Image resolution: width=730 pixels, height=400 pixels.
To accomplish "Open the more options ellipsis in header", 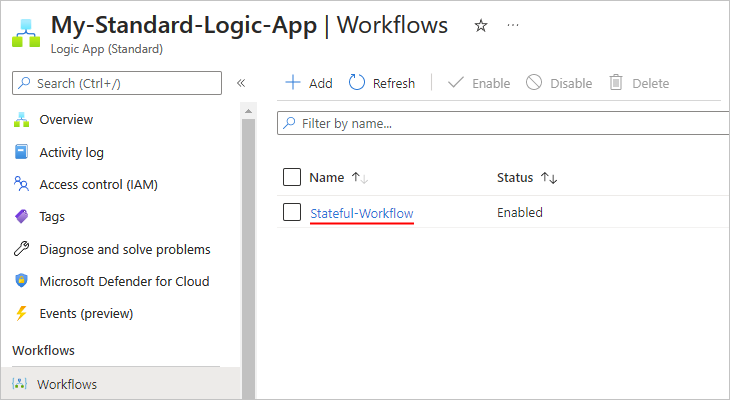I will pyautogui.click(x=513, y=25).
